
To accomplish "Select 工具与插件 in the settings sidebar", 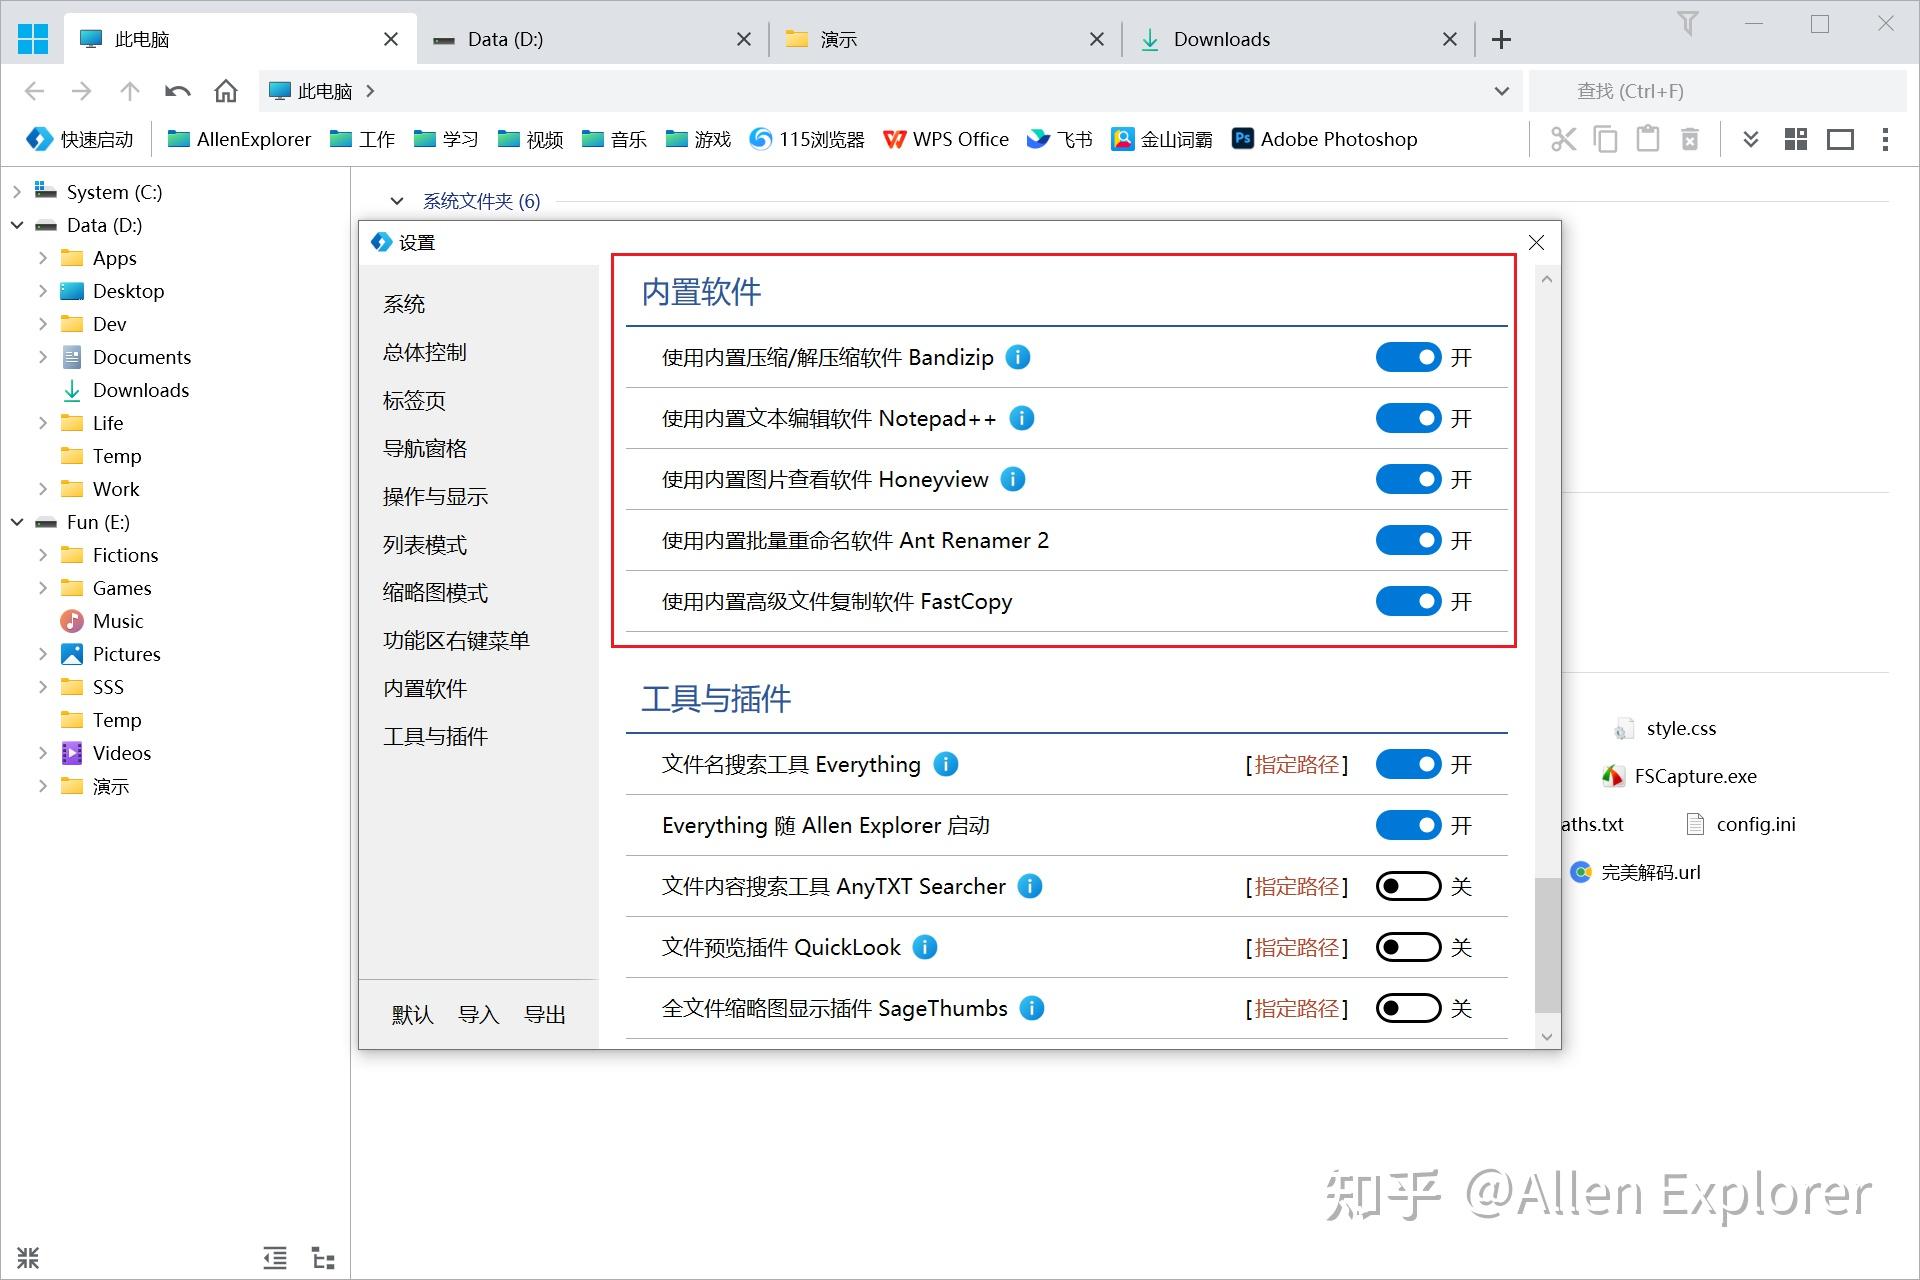I will pos(435,737).
